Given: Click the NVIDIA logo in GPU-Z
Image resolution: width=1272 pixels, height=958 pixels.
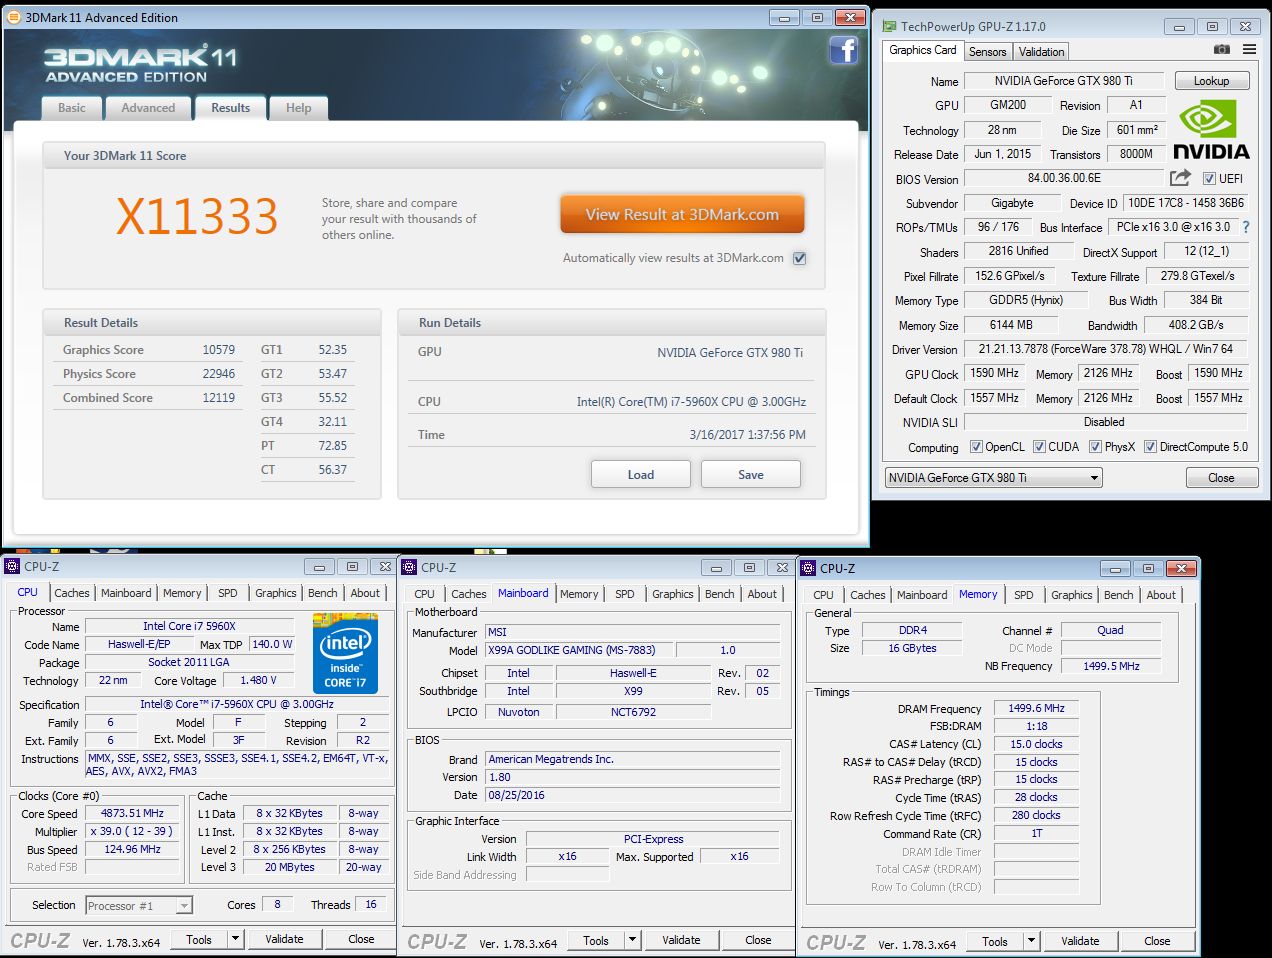Looking at the screenshot, I should (x=1210, y=130).
